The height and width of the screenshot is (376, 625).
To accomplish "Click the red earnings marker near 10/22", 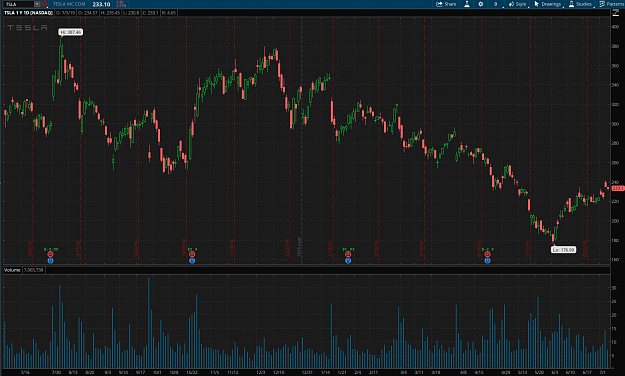I will coord(192,254).
